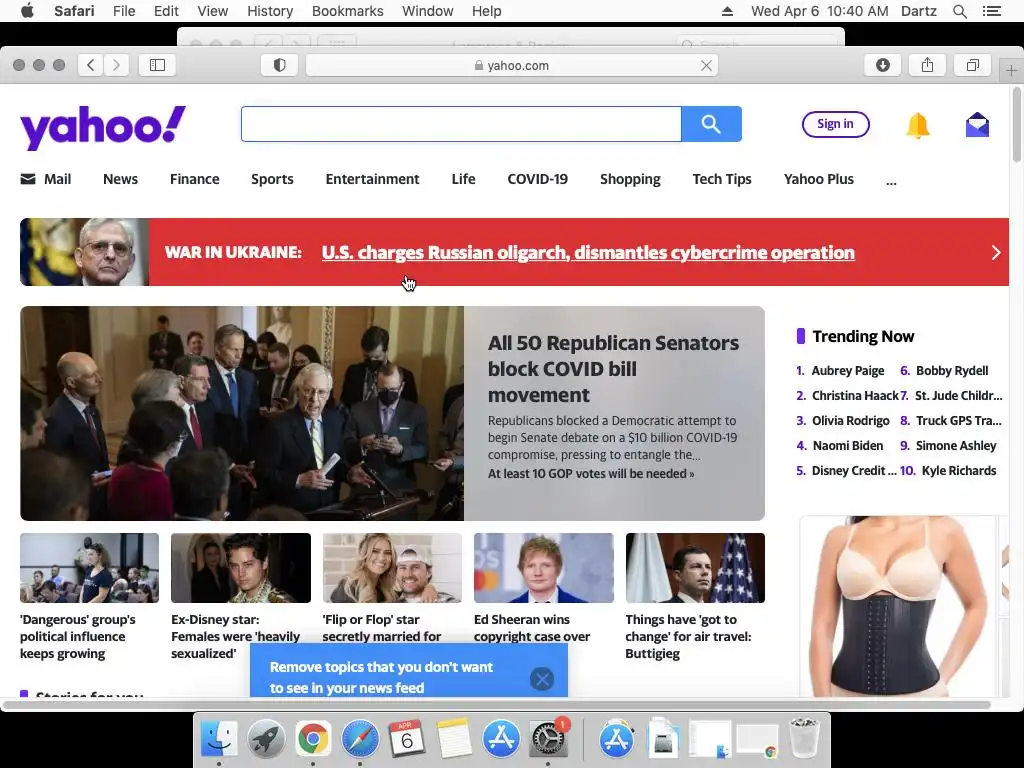Screen dimensions: 1024x768
Task: Open System Preferences with update badge
Action: click(x=548, y=739)
